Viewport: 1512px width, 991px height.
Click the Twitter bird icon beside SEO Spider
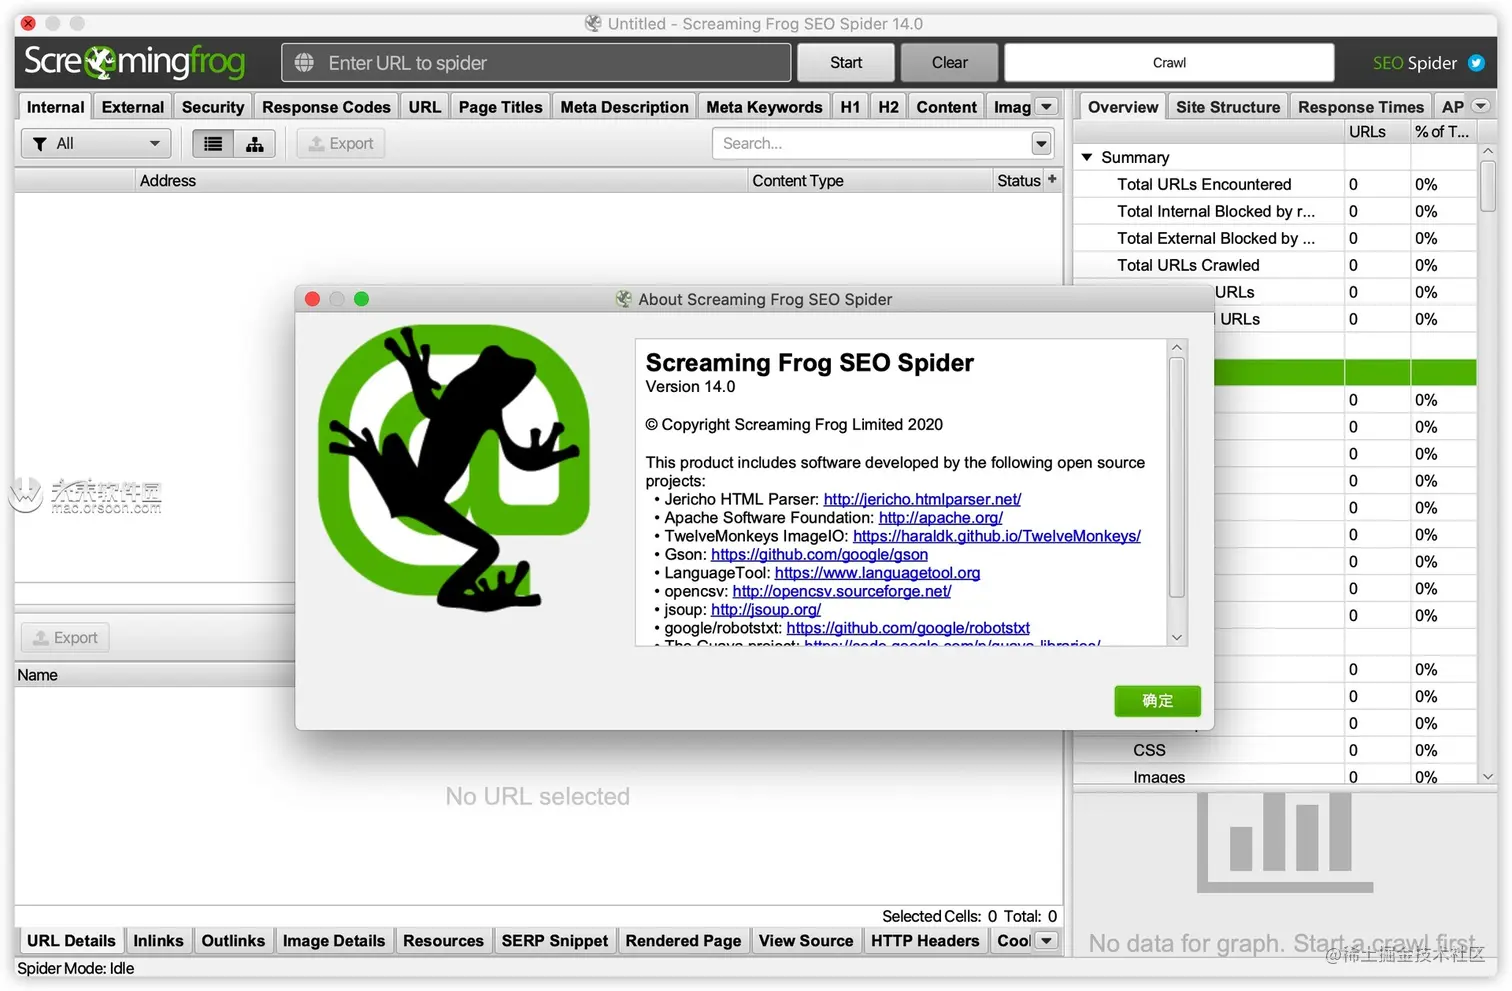(1476, 63)
